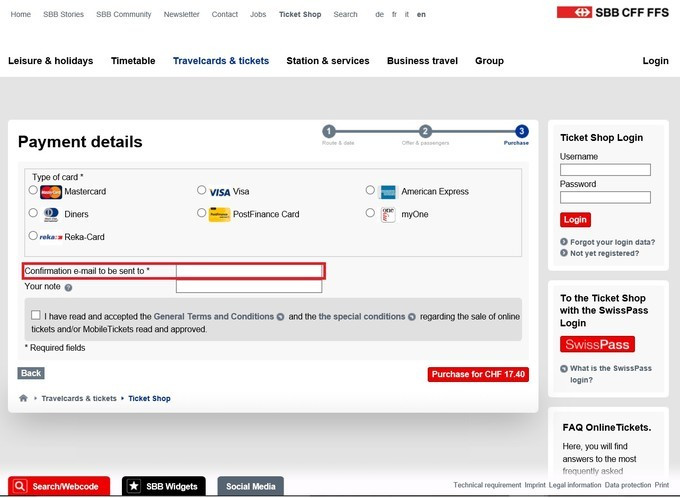Click step 1 Route & date circle
The width and height of the screenshot is (680, 498).
tap(329, 132)
